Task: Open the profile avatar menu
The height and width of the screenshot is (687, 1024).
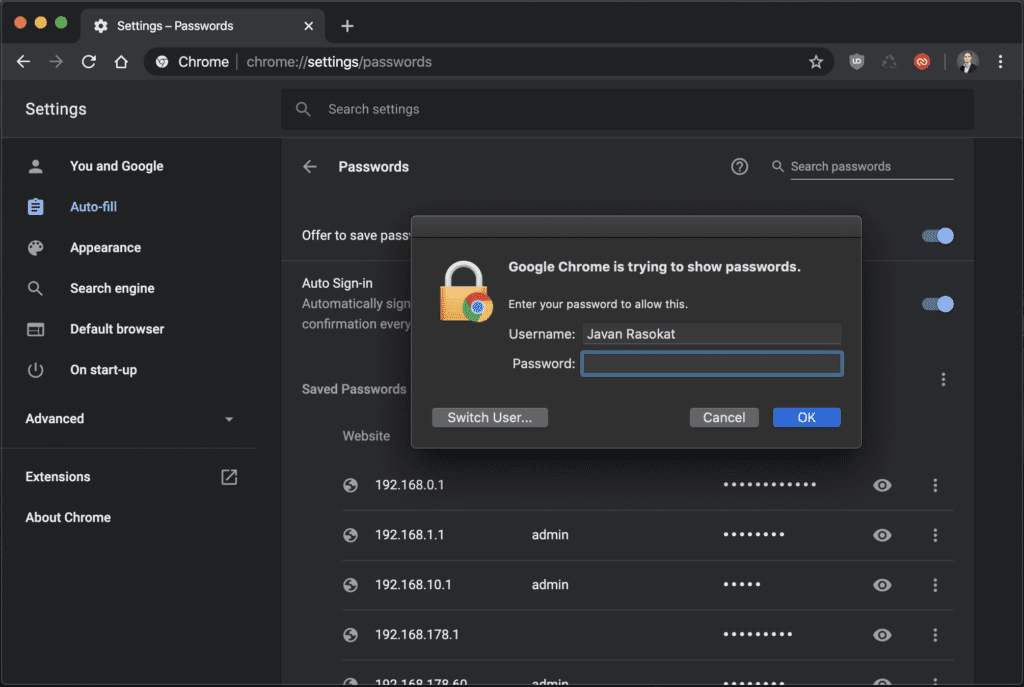Action: point(967,62)
